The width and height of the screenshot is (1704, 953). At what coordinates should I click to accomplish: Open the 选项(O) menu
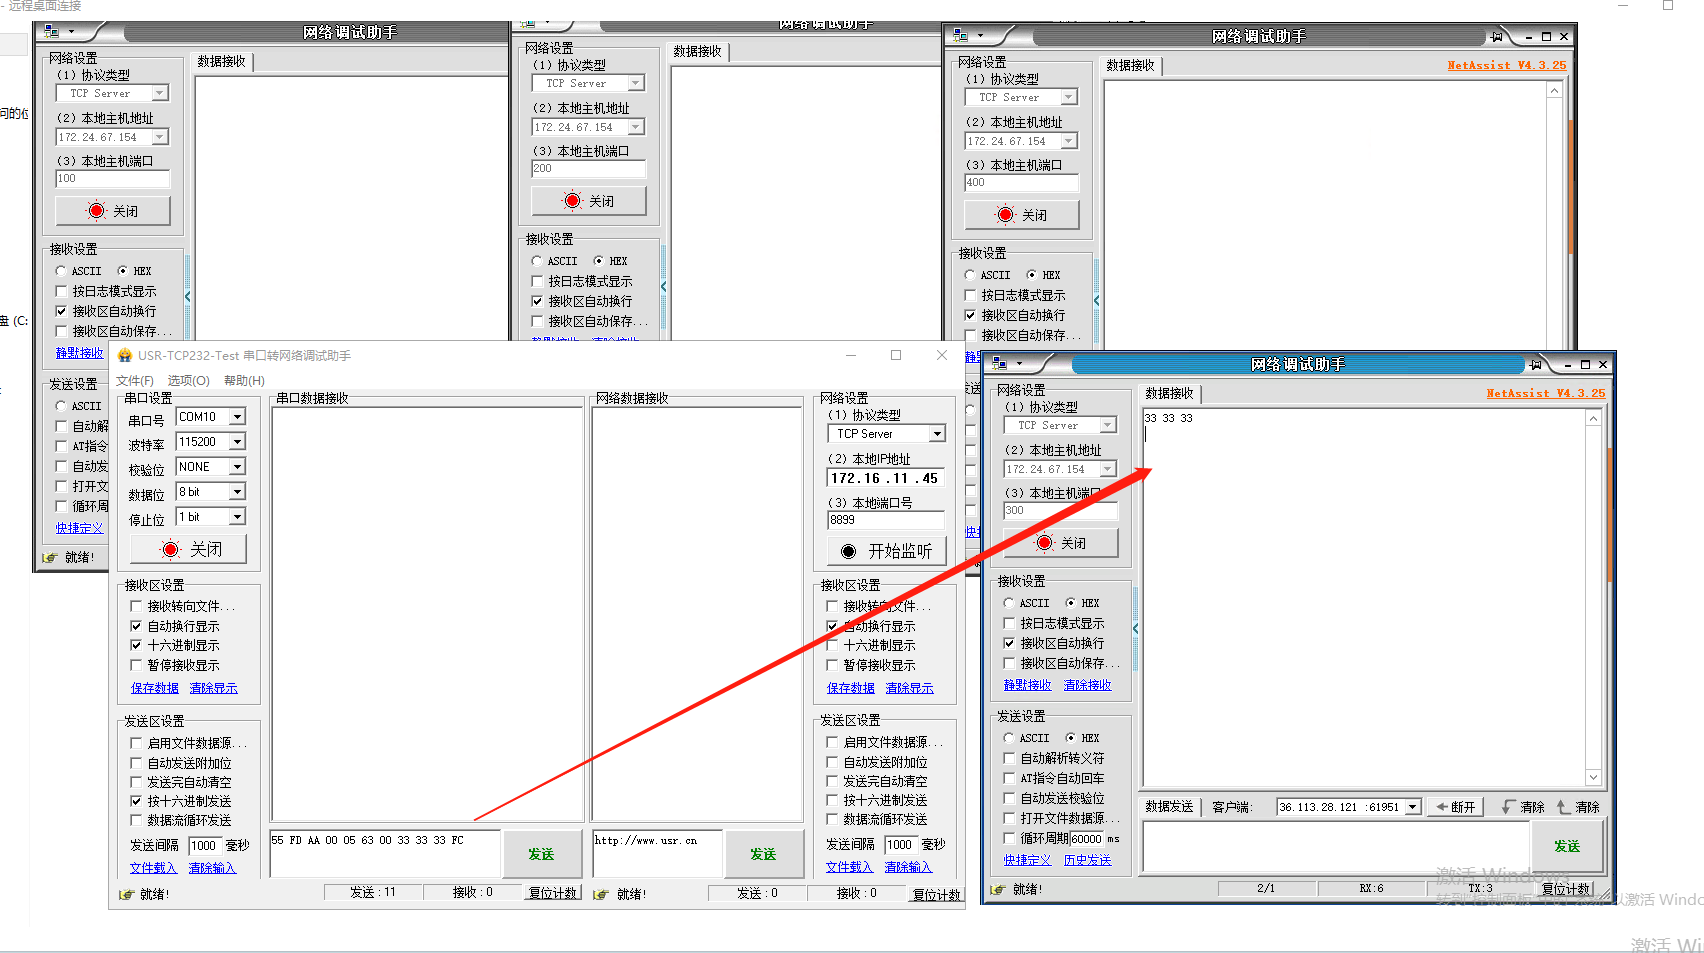[x=188, y=381]
